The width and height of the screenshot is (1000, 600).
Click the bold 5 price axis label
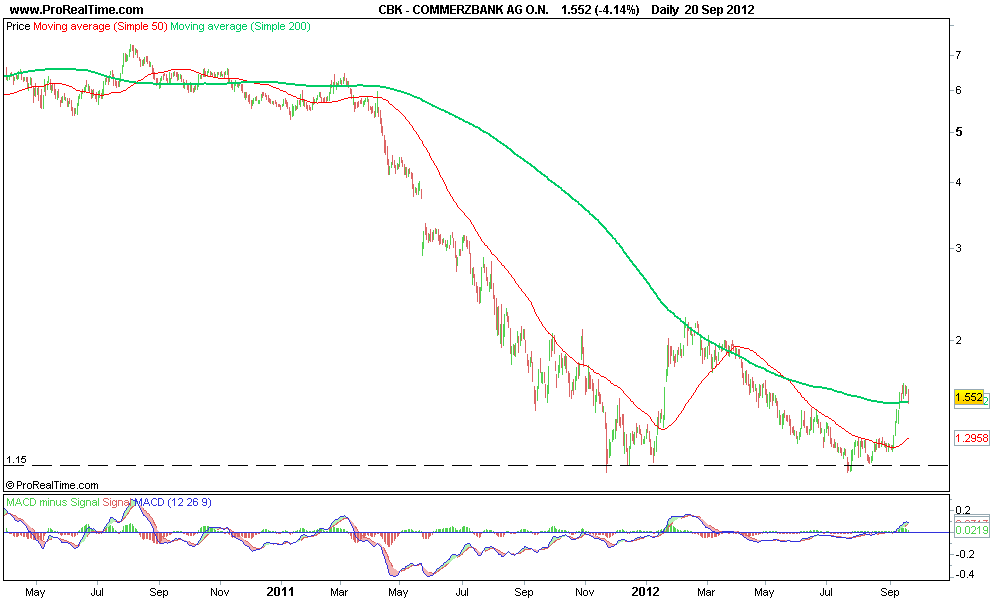[x=959, y=132]
